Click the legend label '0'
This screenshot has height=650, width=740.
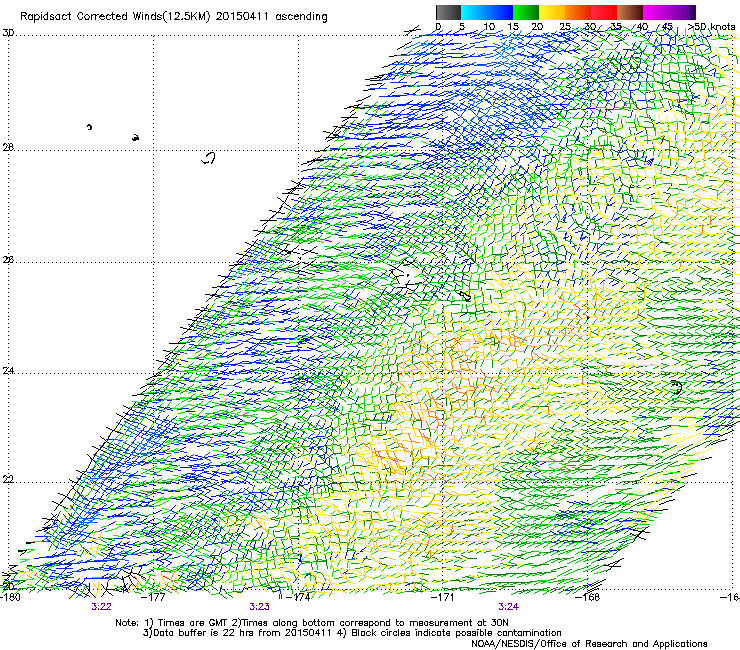438,27
